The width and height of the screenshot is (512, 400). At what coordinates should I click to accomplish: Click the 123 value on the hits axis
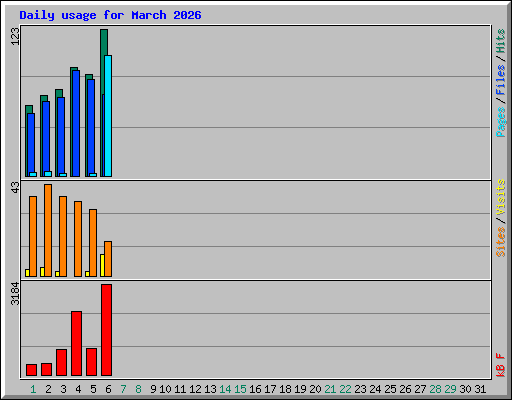15,36
